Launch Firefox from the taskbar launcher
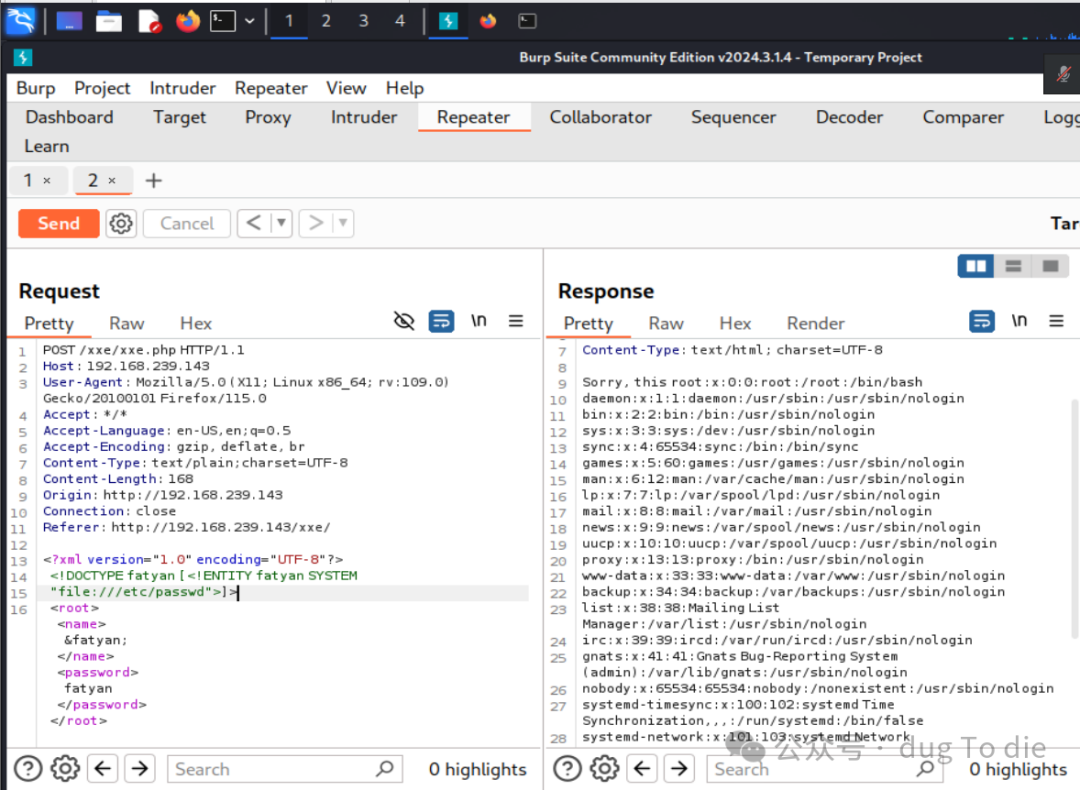Image resolution: width=1080 pixels, height=790 pixels. click(x=187, y=21)
